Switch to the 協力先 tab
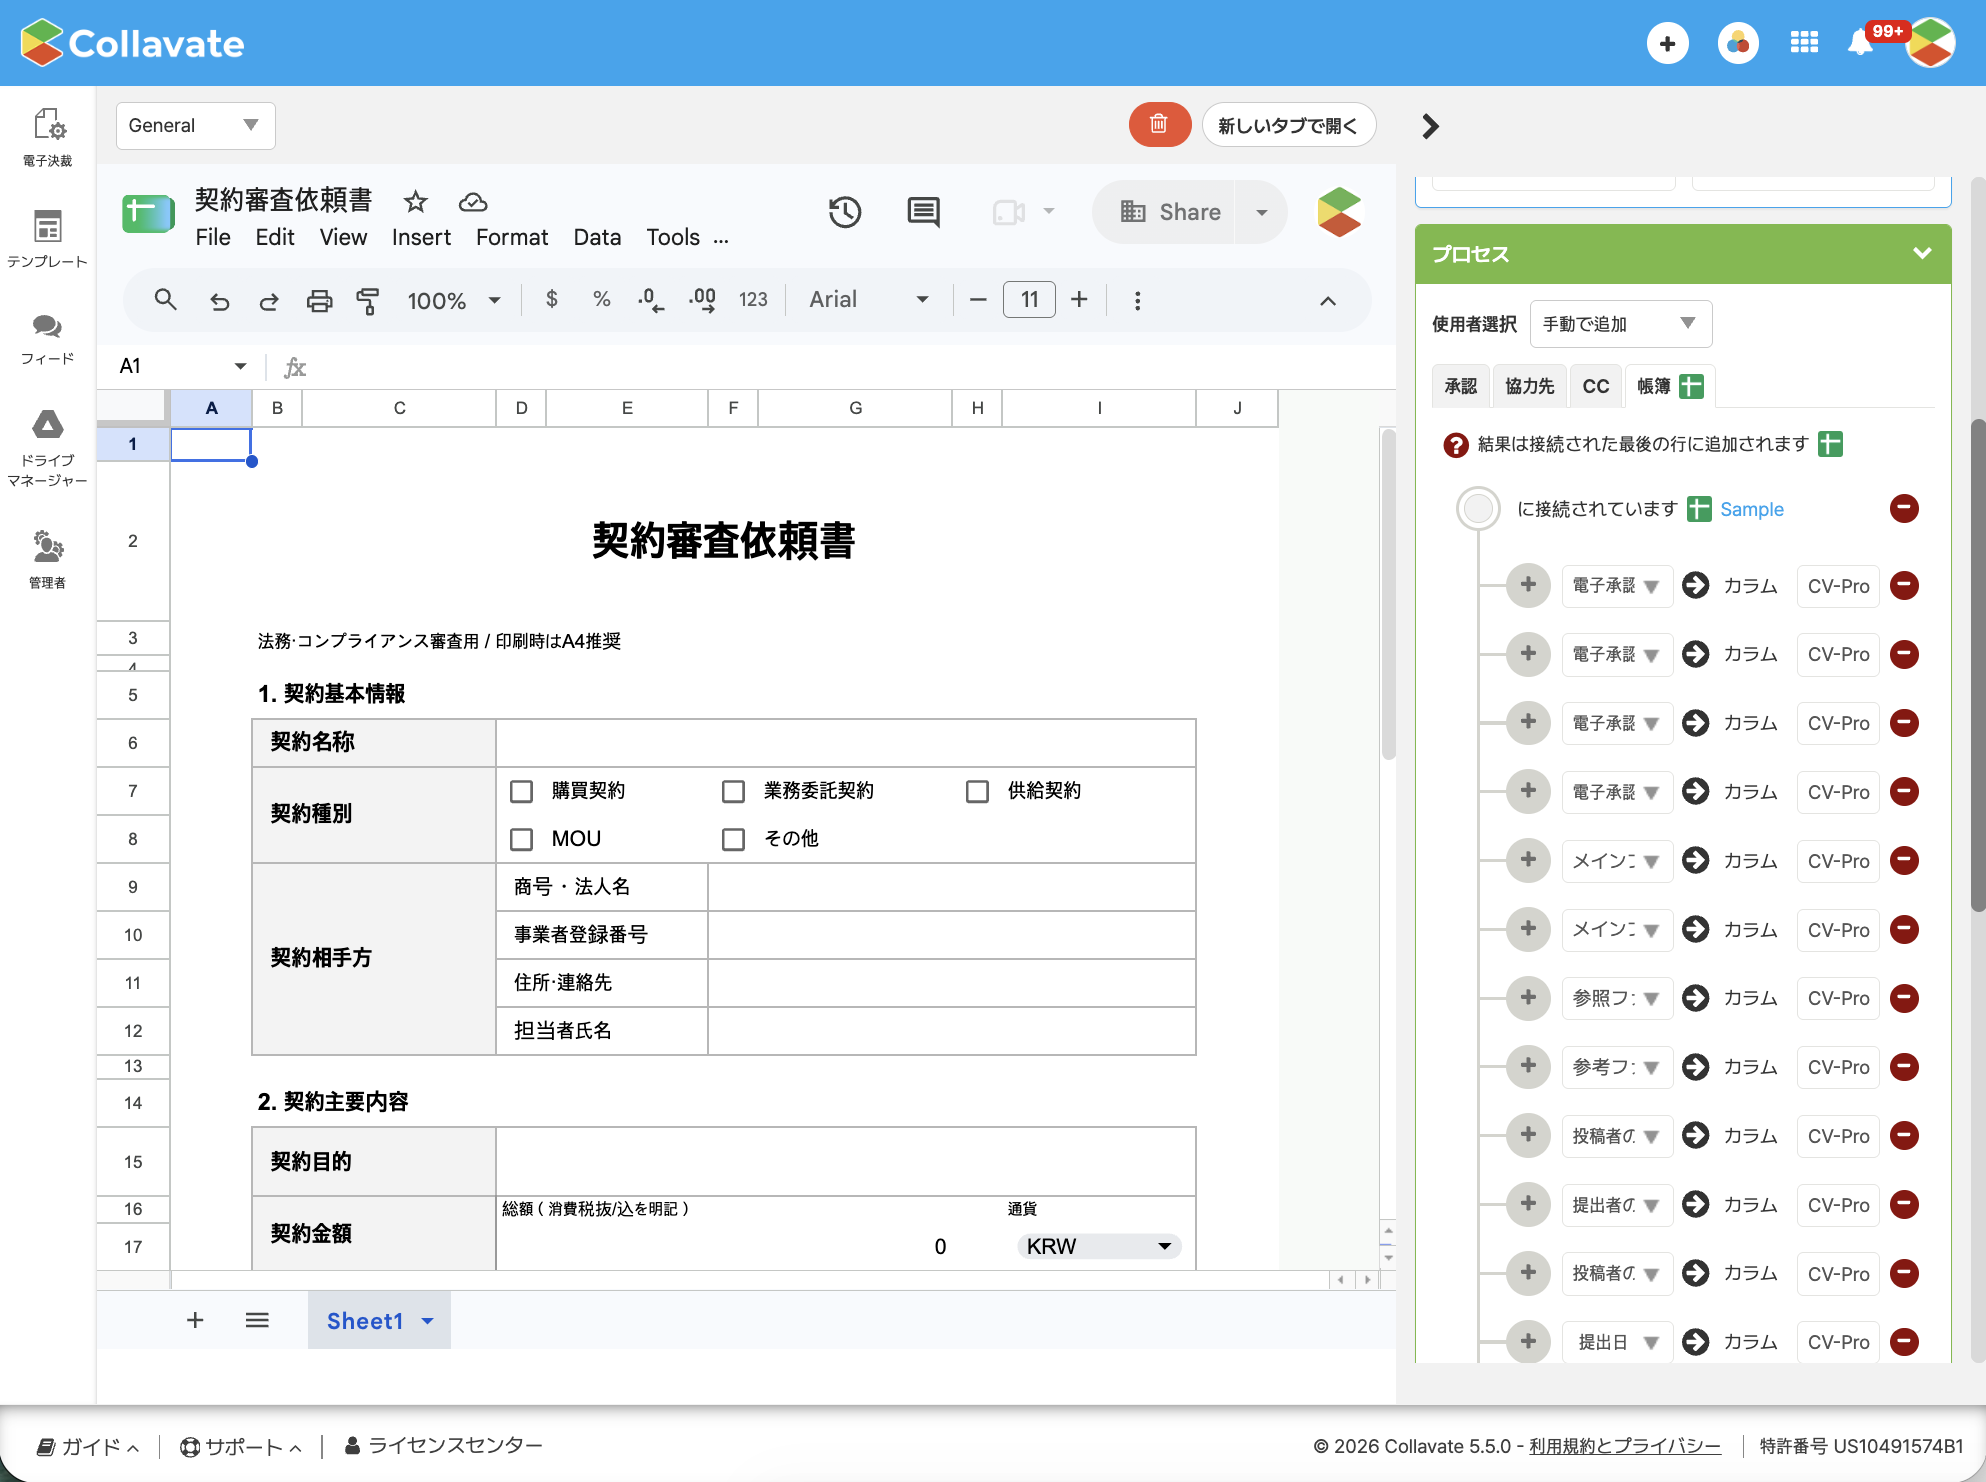This screenshot has width=1986, height=1482. (x=1529, y=386)
